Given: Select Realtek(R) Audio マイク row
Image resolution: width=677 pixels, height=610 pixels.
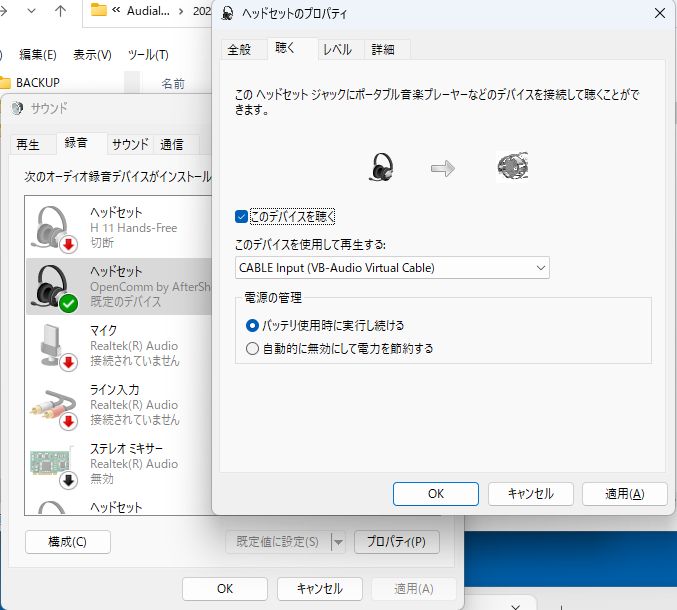Looking at the screenshot, I should pos(119,347).
